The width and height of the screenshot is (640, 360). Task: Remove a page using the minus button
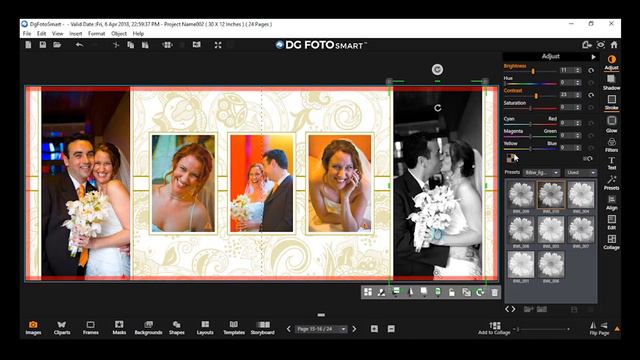[x=391, y=329]
